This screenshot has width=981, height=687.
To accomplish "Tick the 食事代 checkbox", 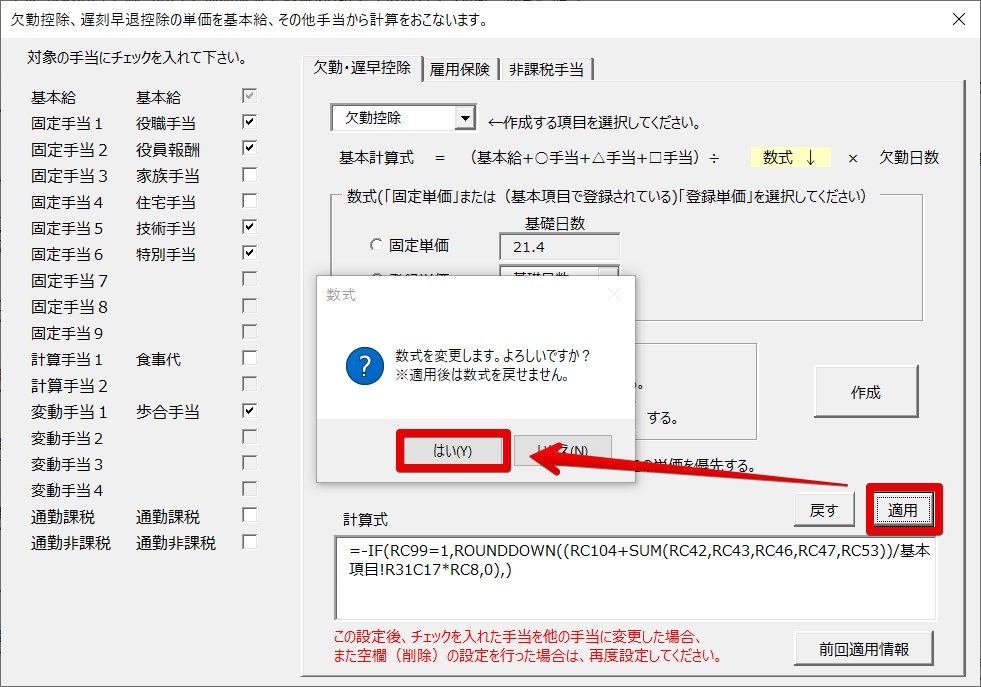I will click(x=249, y=358).
